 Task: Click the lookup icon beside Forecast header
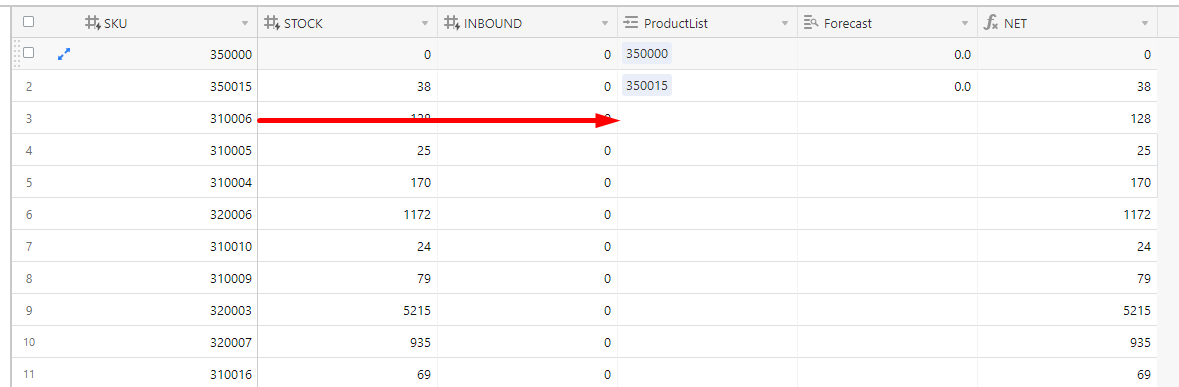pos(811,23)
